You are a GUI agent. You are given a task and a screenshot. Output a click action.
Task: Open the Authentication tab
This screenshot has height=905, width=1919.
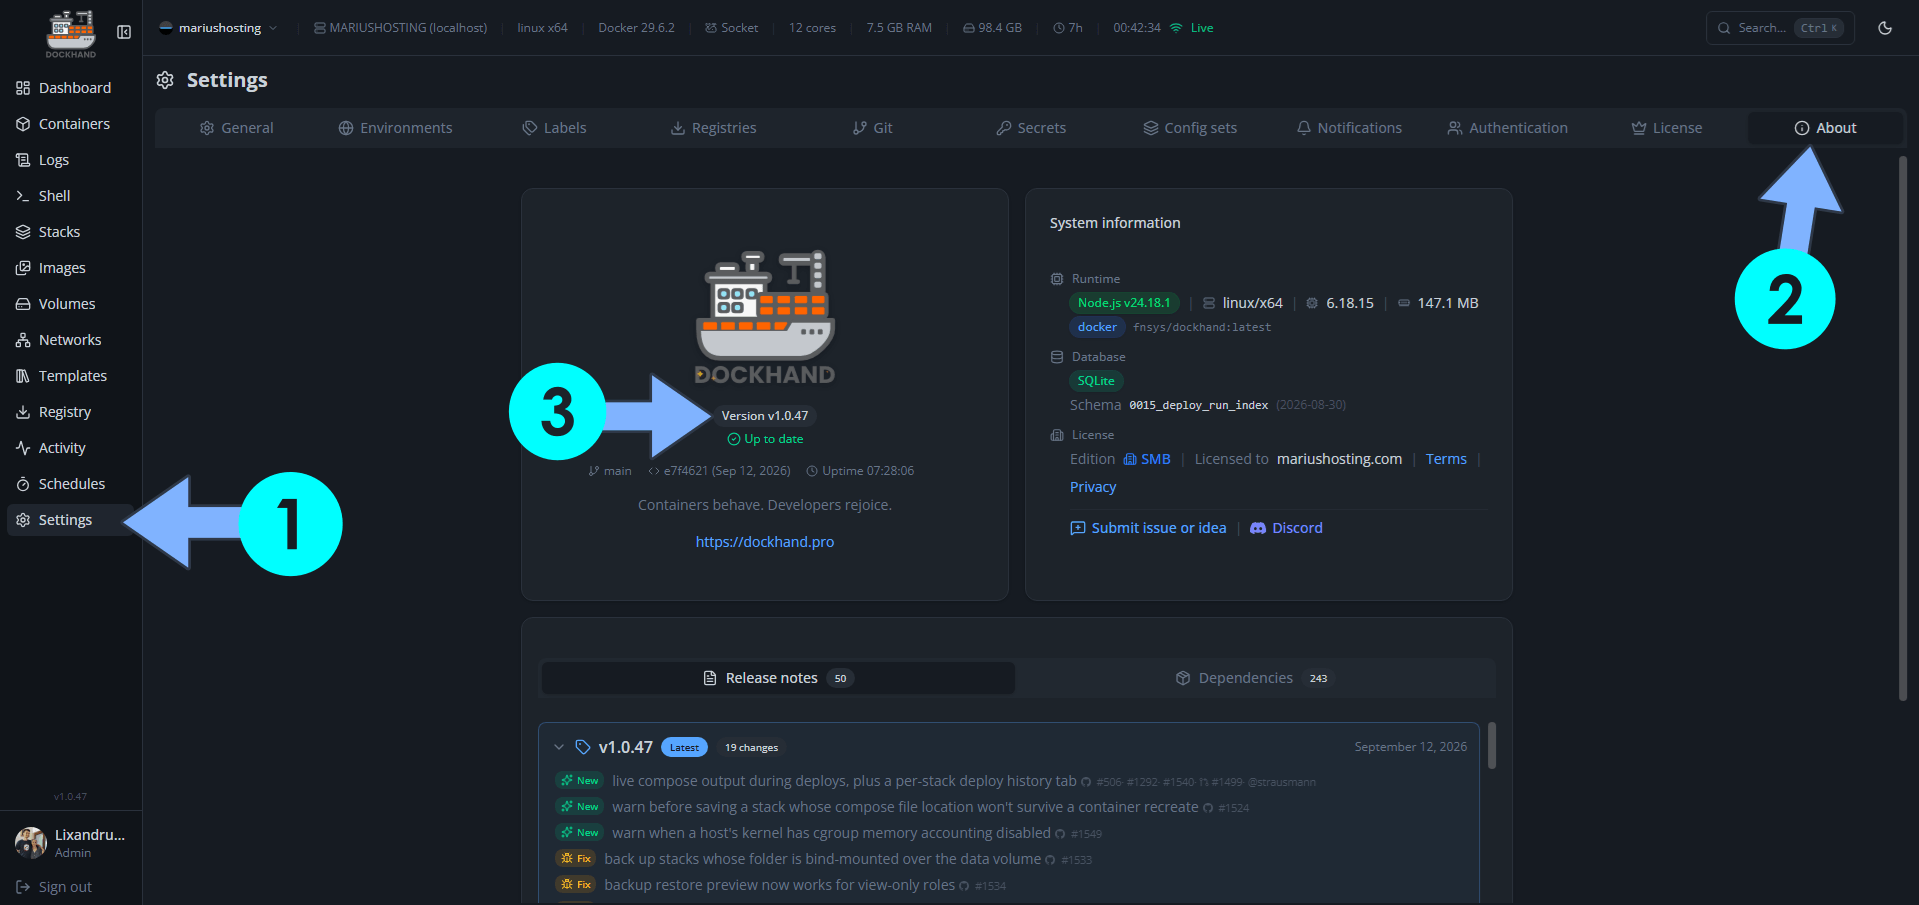[1508, 128]
